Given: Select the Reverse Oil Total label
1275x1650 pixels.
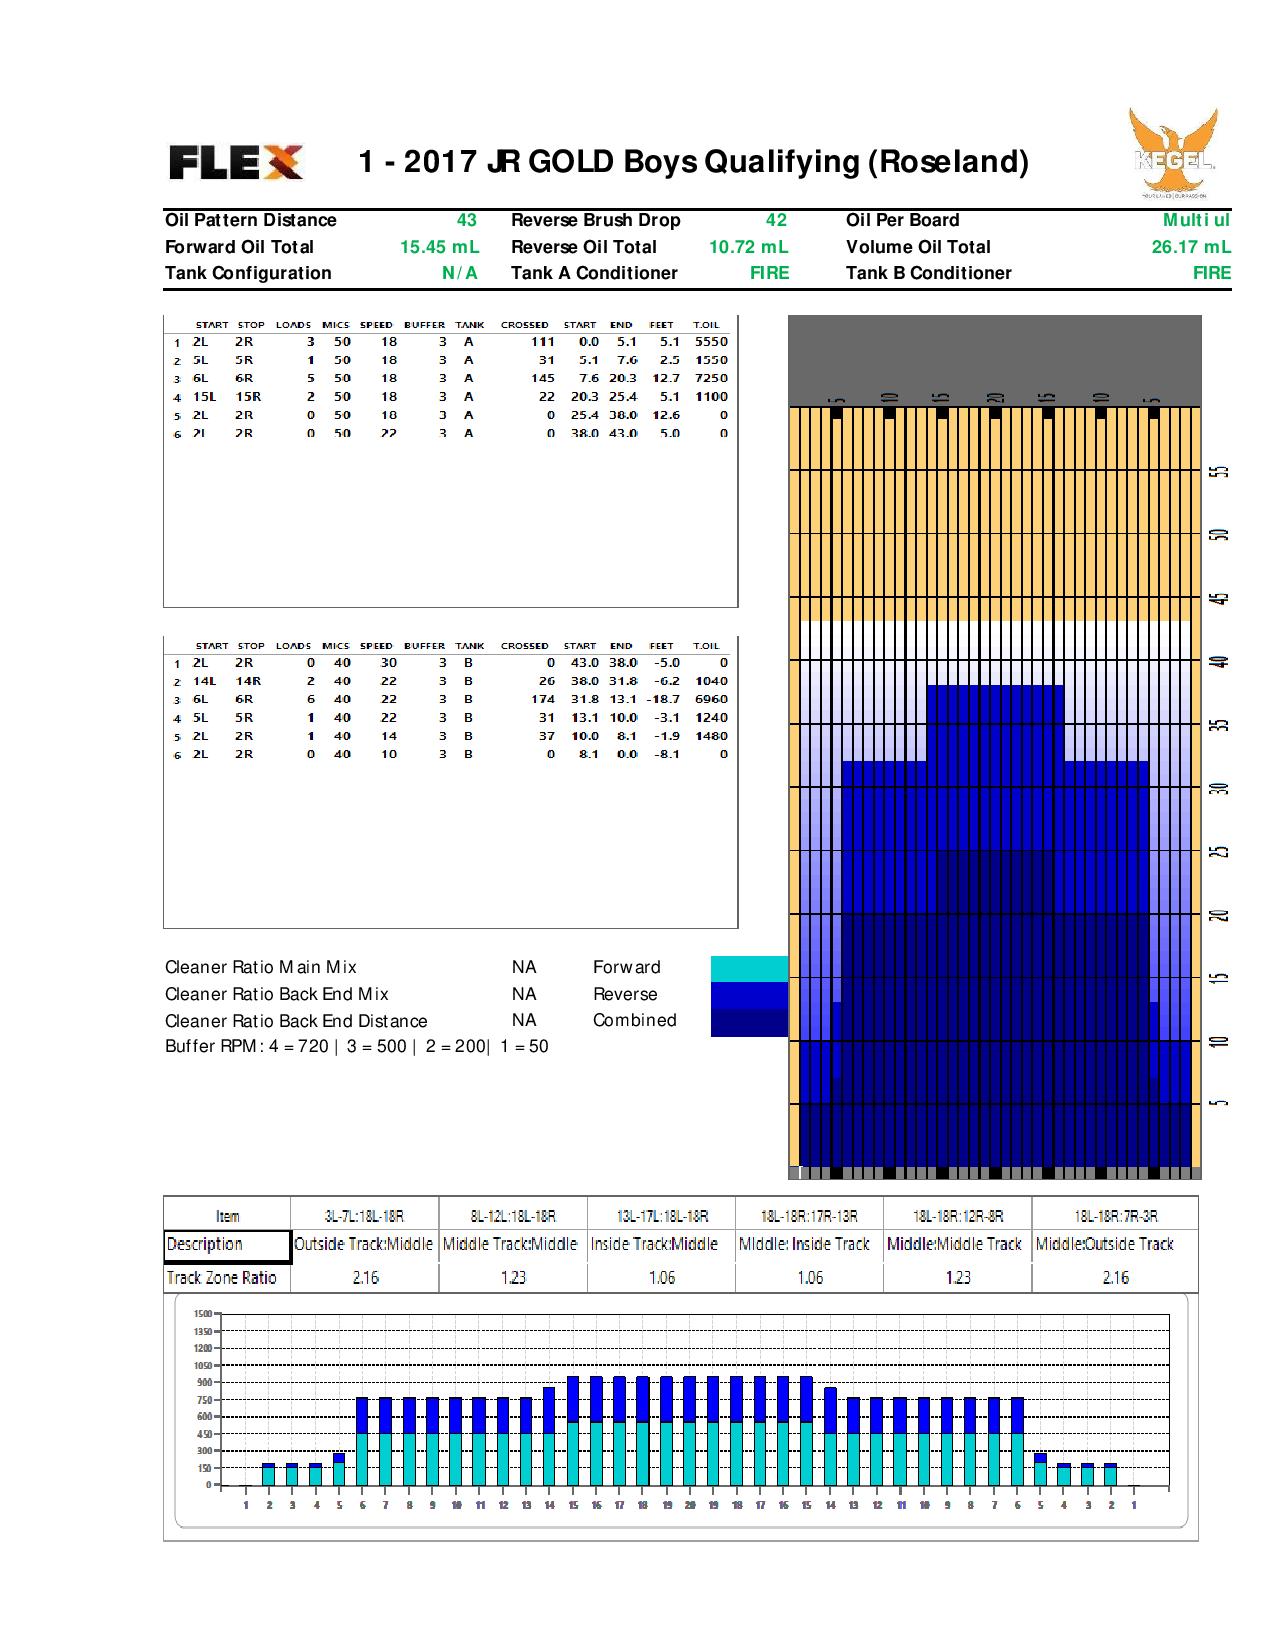Looking at the screenshot, I should tap(584, 247).
